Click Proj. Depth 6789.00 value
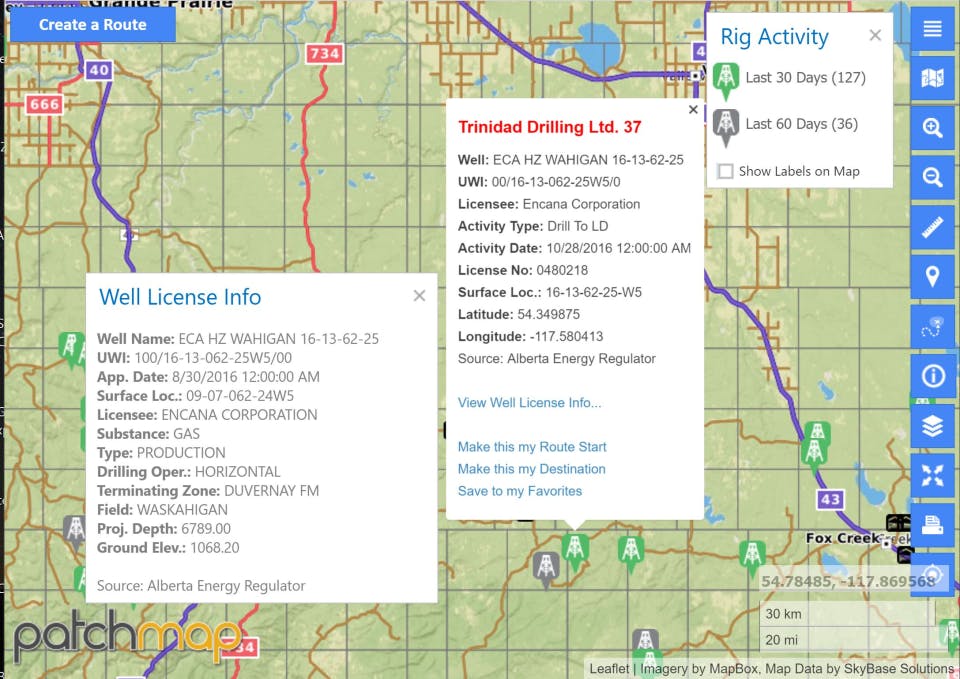Image resolution: width=960 pixels, height=679 pixels. tap(206, 528)
